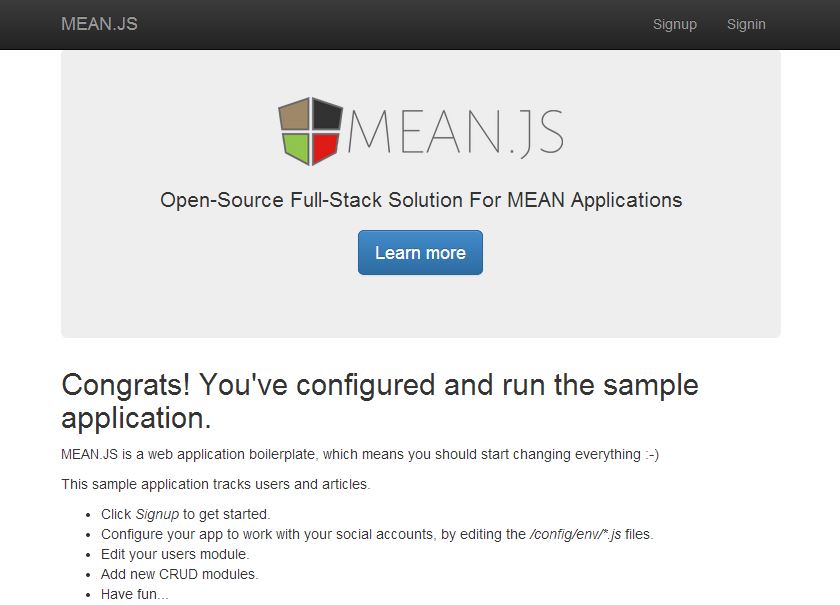Image resolution: width=840 pixels, height=605 pixels.
Task: Click the dark gray quadrant of shield logo
Action: coord(327,115)
